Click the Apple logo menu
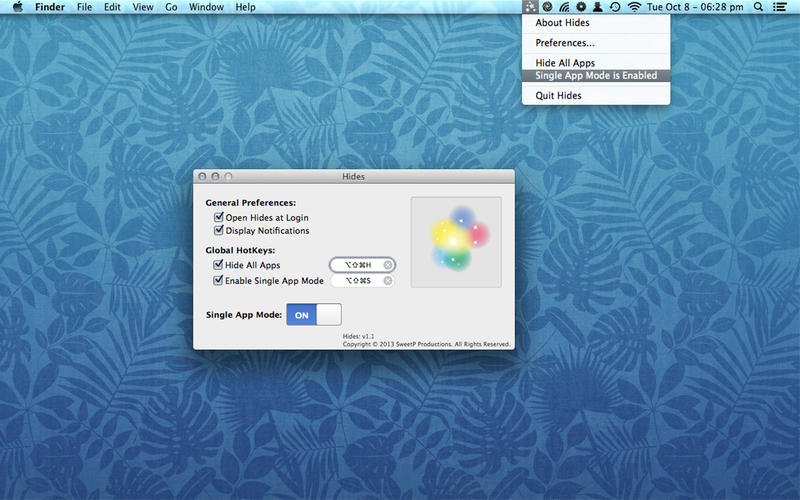 (17, 7)
